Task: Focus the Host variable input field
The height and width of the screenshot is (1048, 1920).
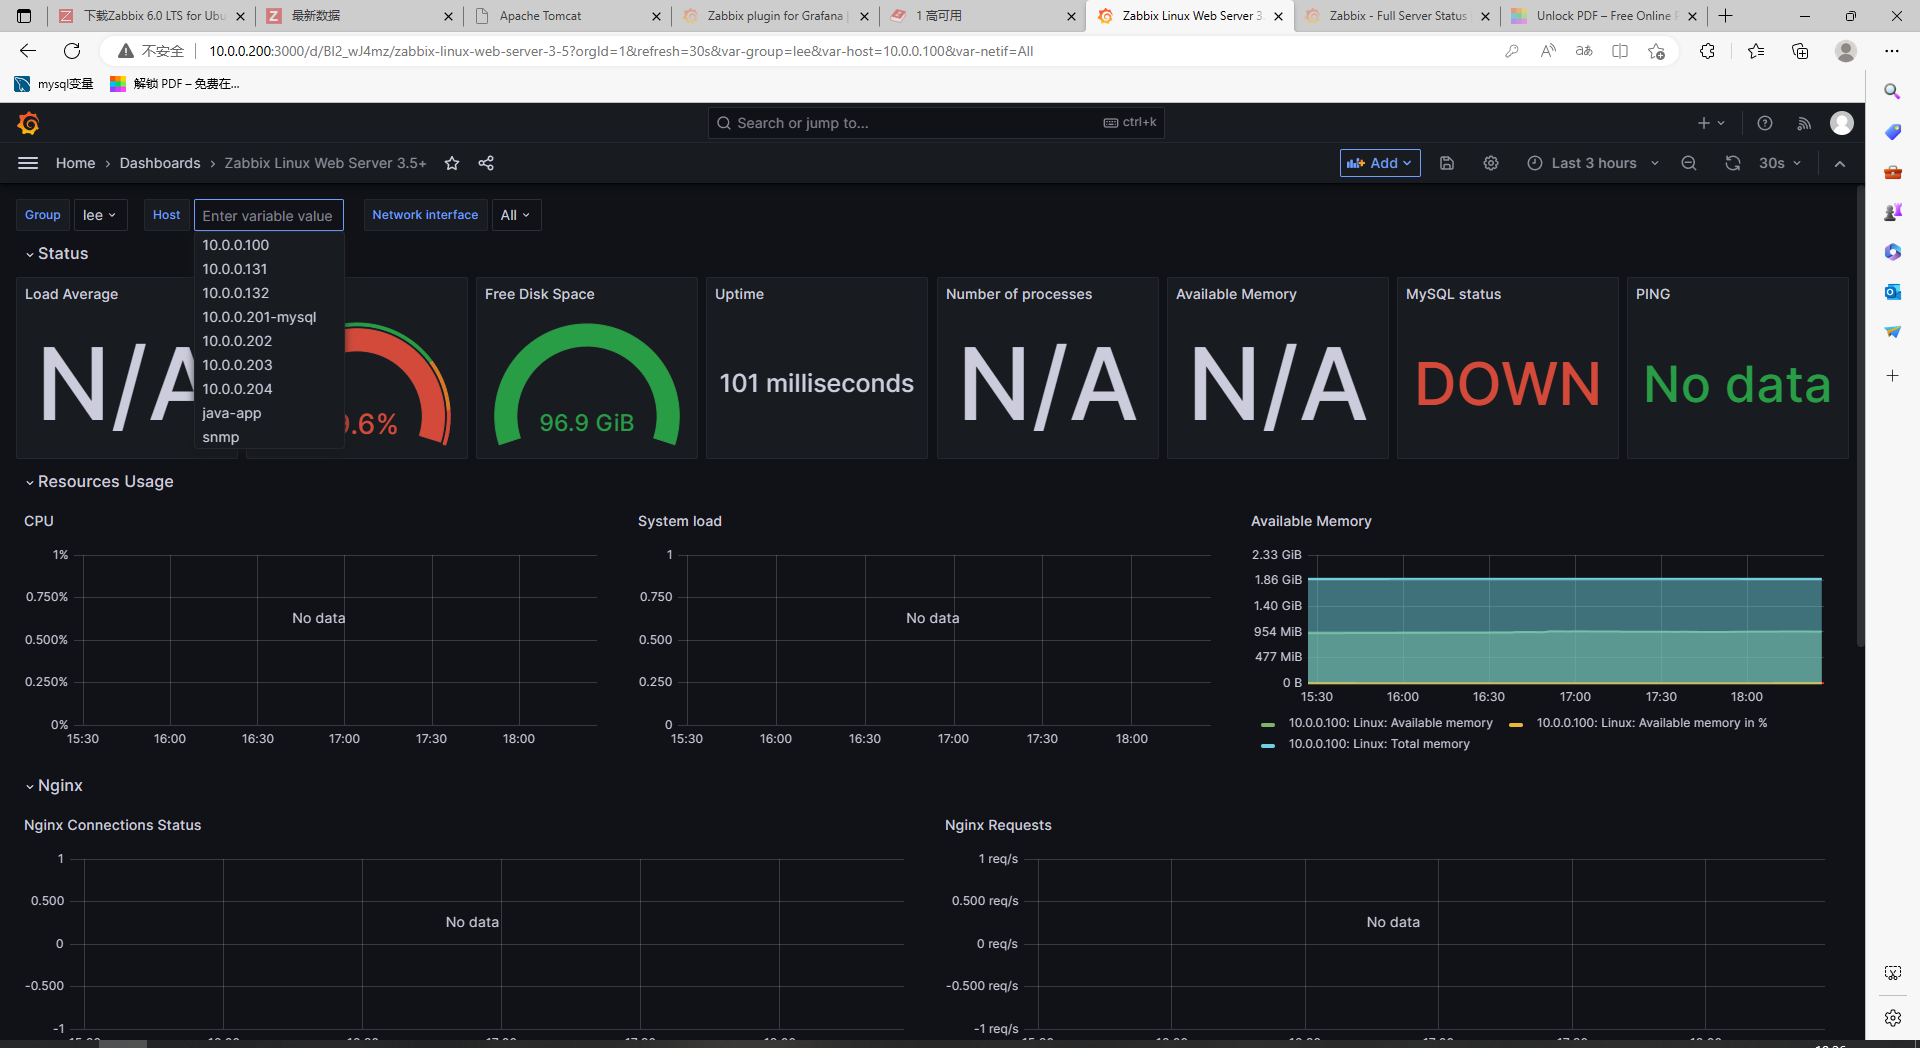Action: 268,215
